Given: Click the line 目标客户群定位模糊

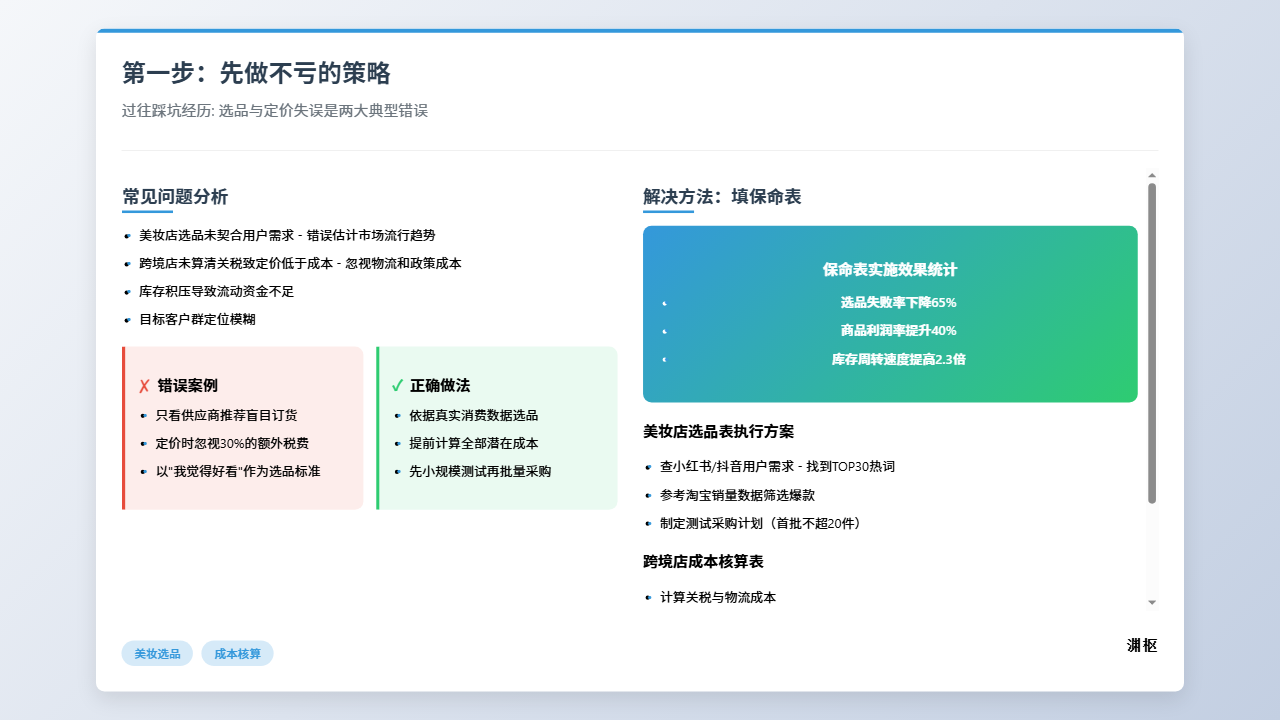Looking at the screenshot, I should click(x=197, y=320).
